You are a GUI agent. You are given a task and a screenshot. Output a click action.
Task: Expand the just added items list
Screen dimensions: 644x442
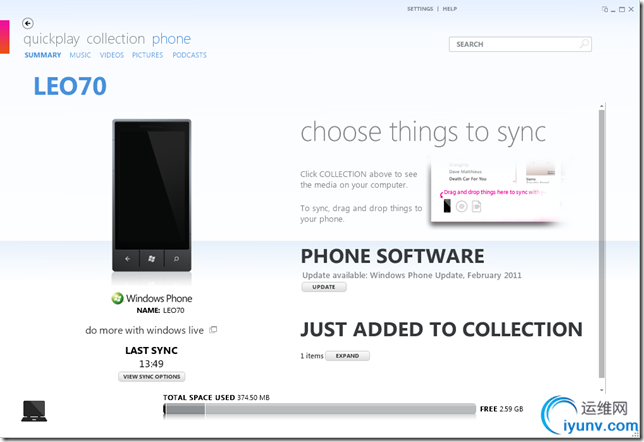[x=347, y=356]
